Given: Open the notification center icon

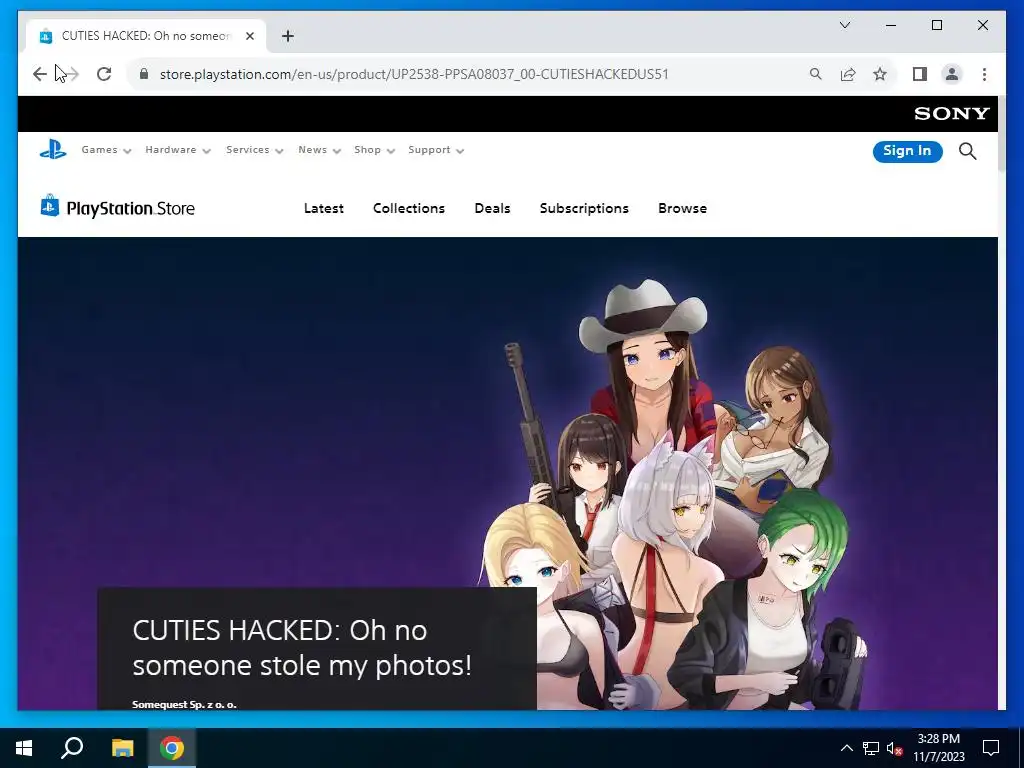Looking at the screenshot, I should pyautogui.click(x=991, y=748).
